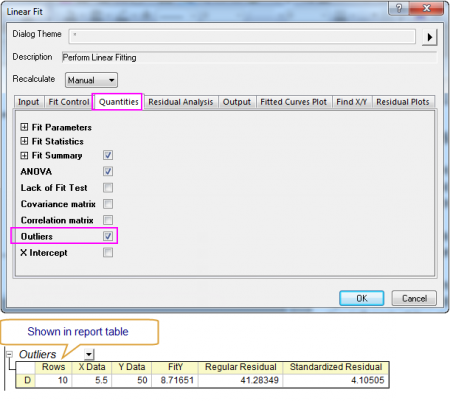Uncheck the Fit Summary checkbox

[x=108, y=155]
